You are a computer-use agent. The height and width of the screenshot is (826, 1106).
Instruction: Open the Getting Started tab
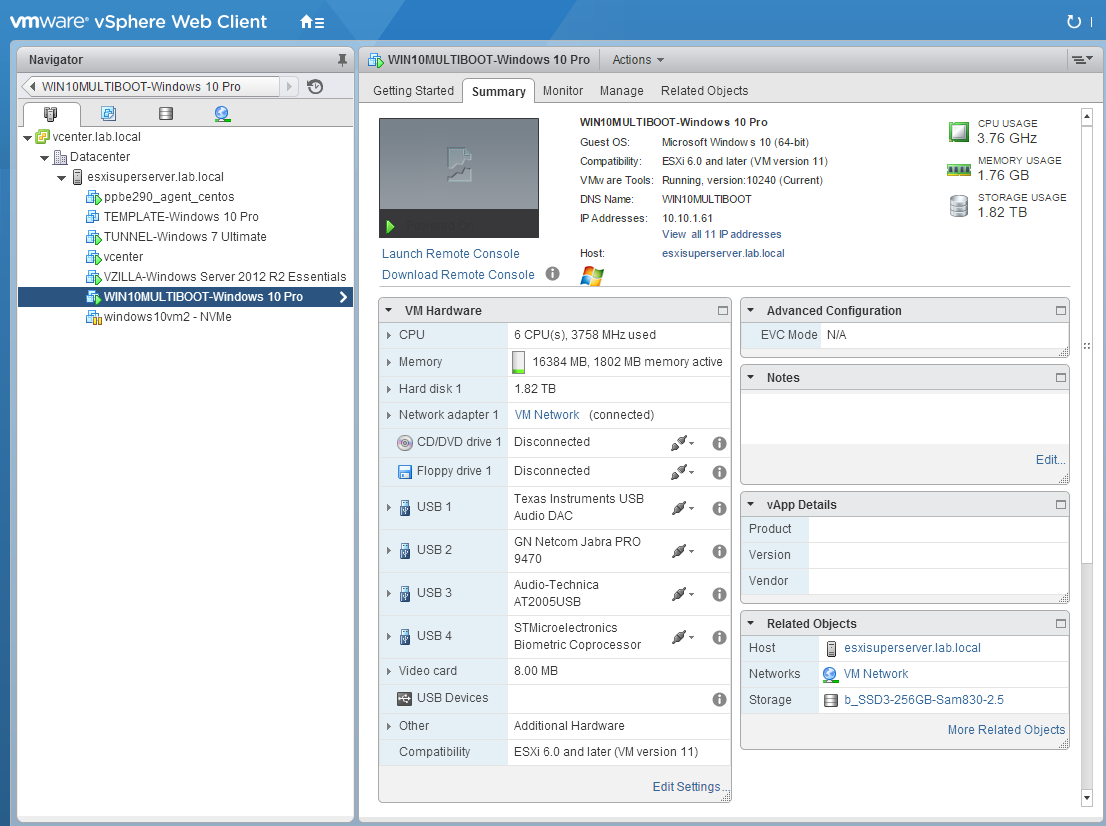[x=413, y=90]
